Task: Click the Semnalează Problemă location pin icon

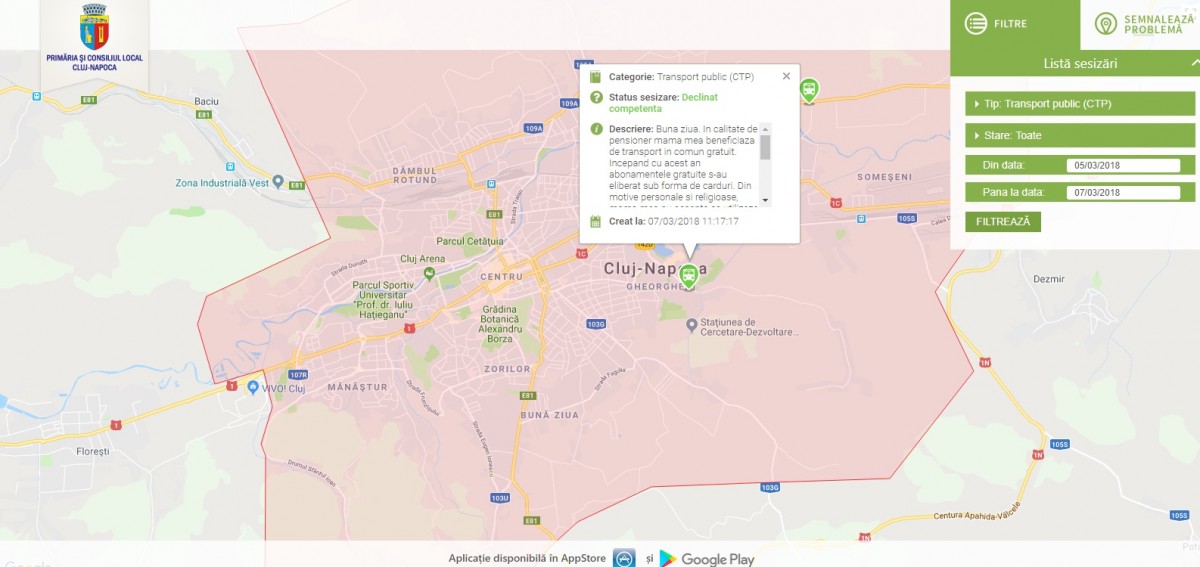Action: coord(1105,24)
